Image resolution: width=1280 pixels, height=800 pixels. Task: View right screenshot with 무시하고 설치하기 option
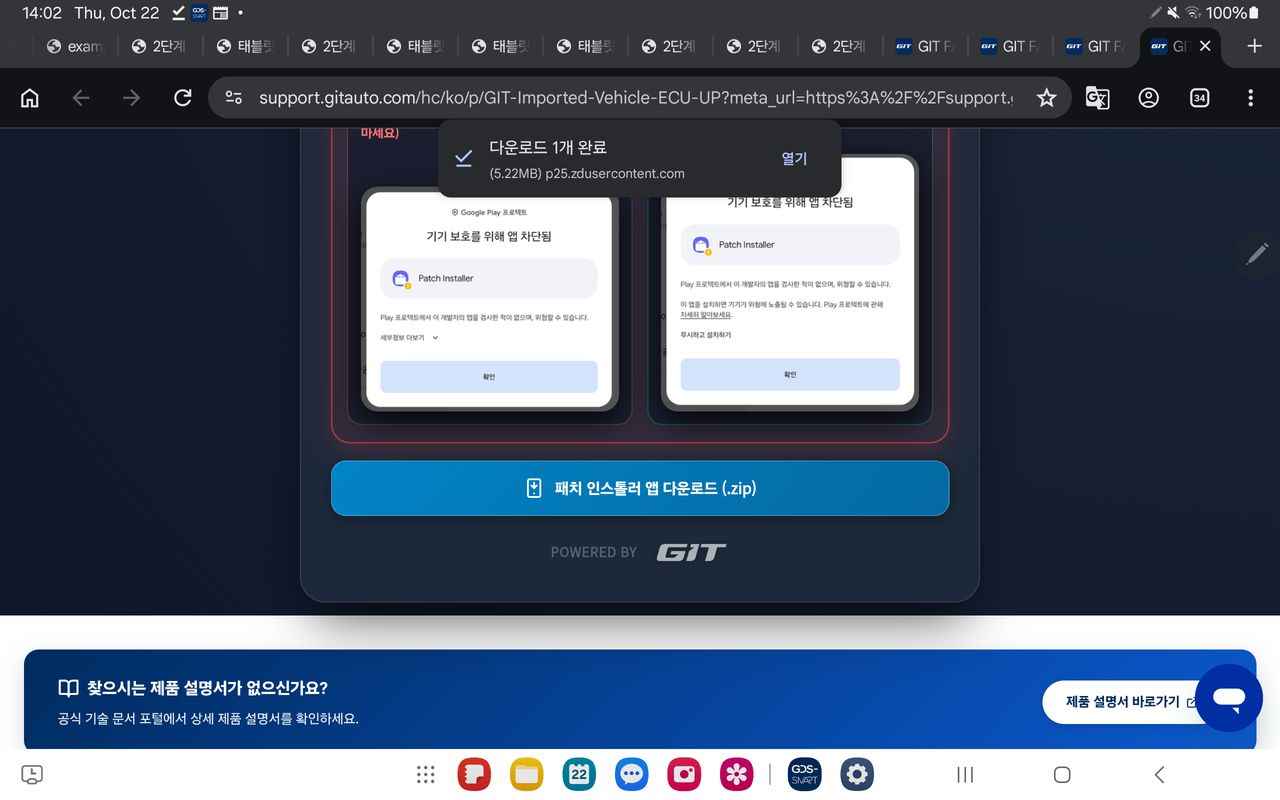790,284
